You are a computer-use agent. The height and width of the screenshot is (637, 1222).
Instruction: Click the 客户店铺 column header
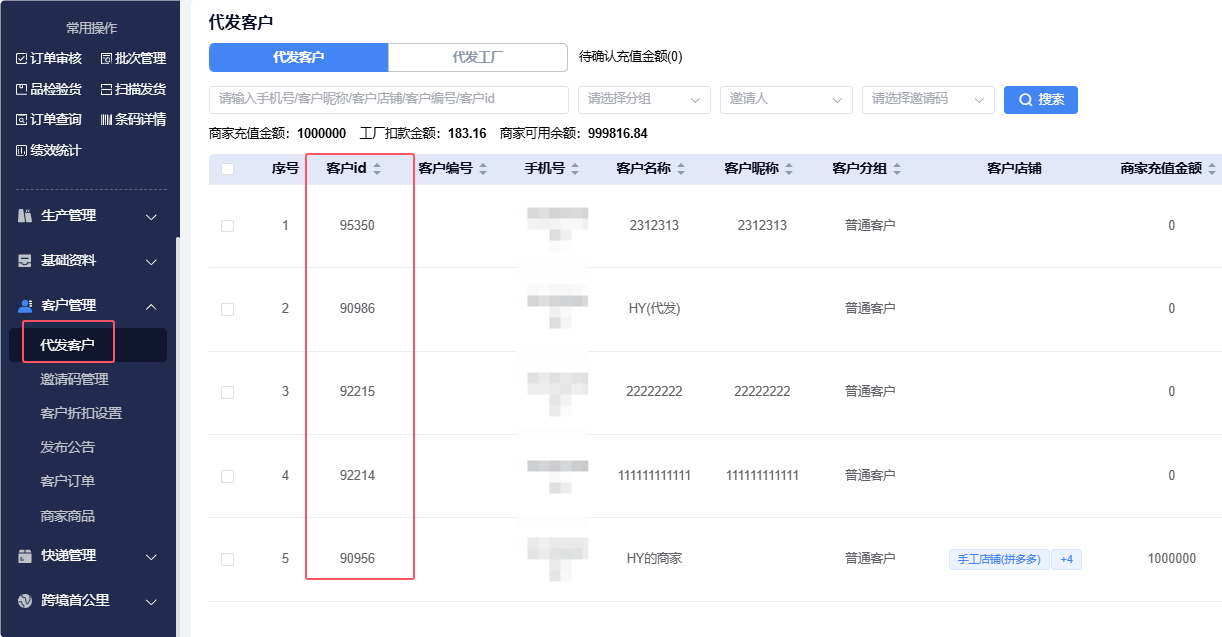point(1014,169)
